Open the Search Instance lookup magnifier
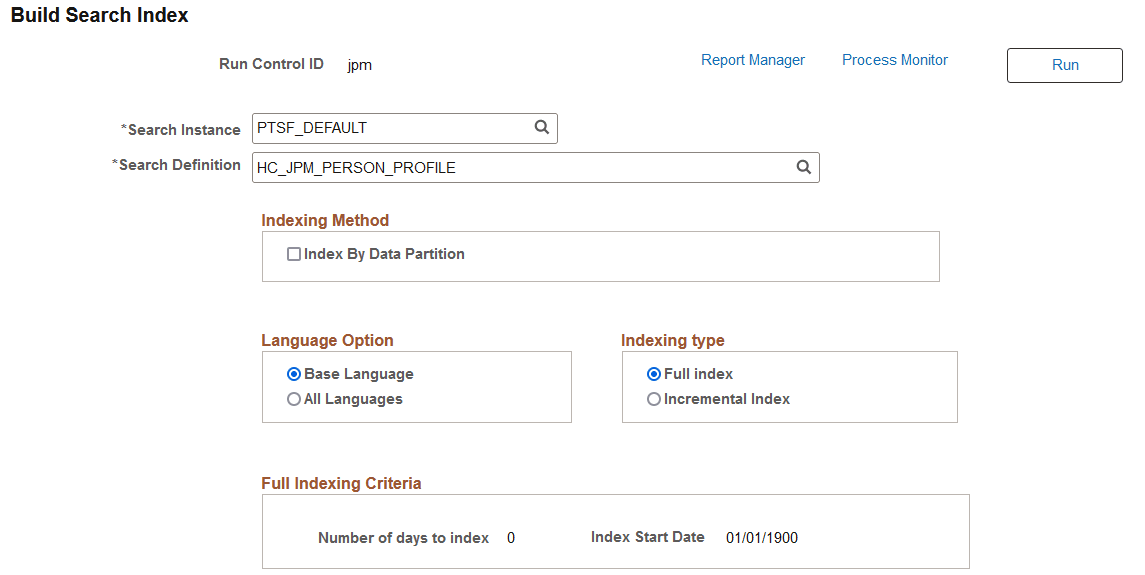1145x575 pixels. point(542,128)
